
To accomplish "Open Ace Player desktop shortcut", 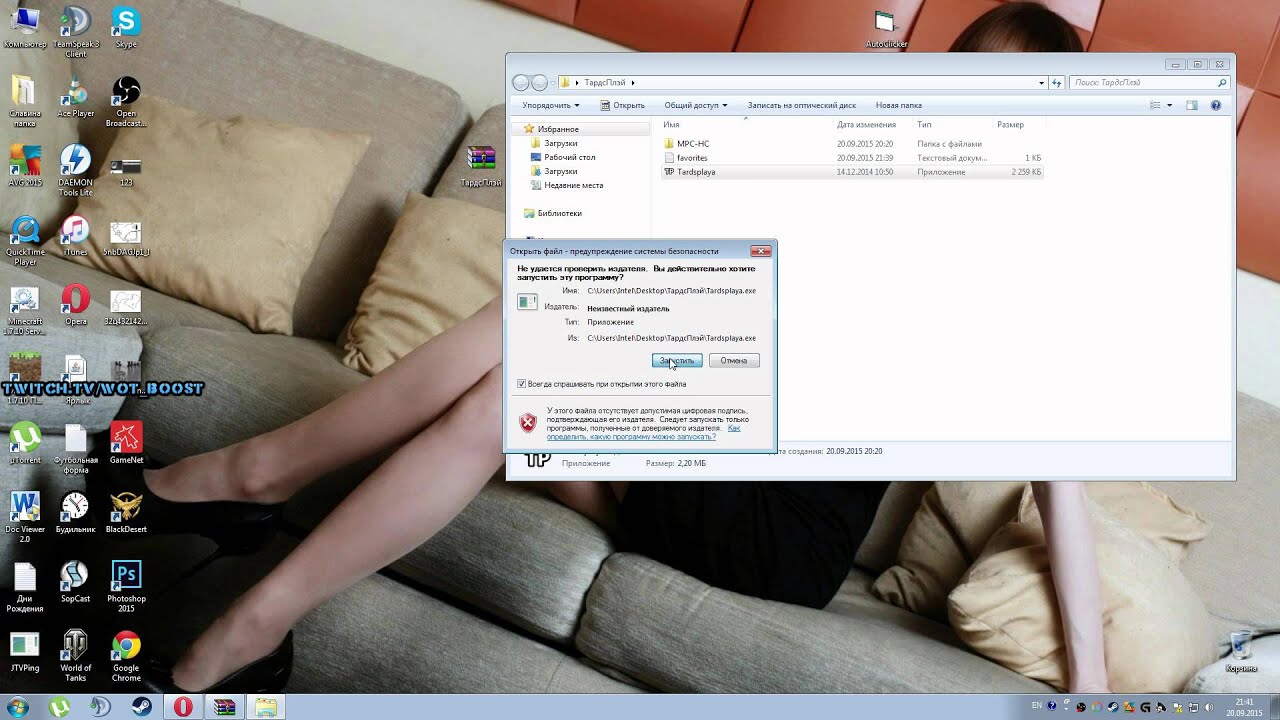I will click(75, 97).
